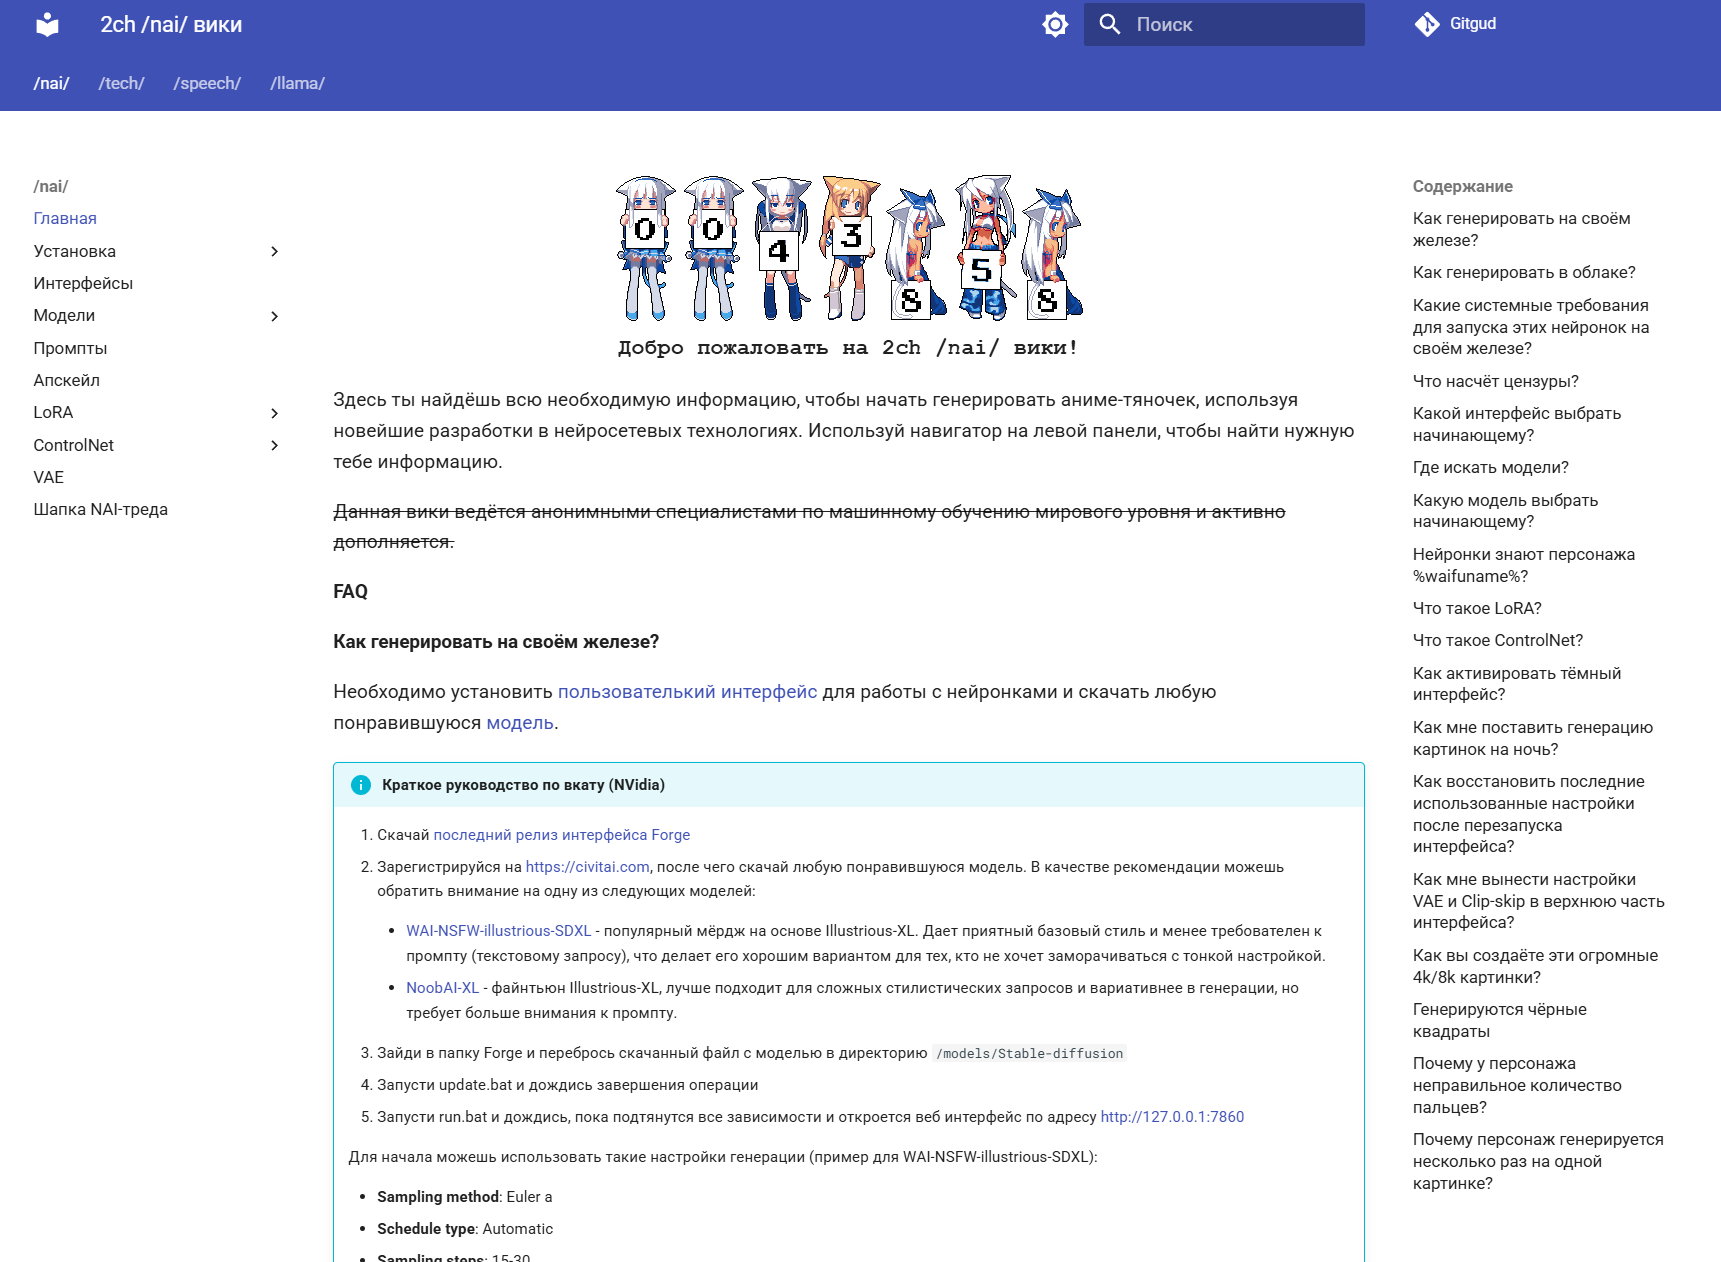Select Установка in the sidebar

click(75, 251)
